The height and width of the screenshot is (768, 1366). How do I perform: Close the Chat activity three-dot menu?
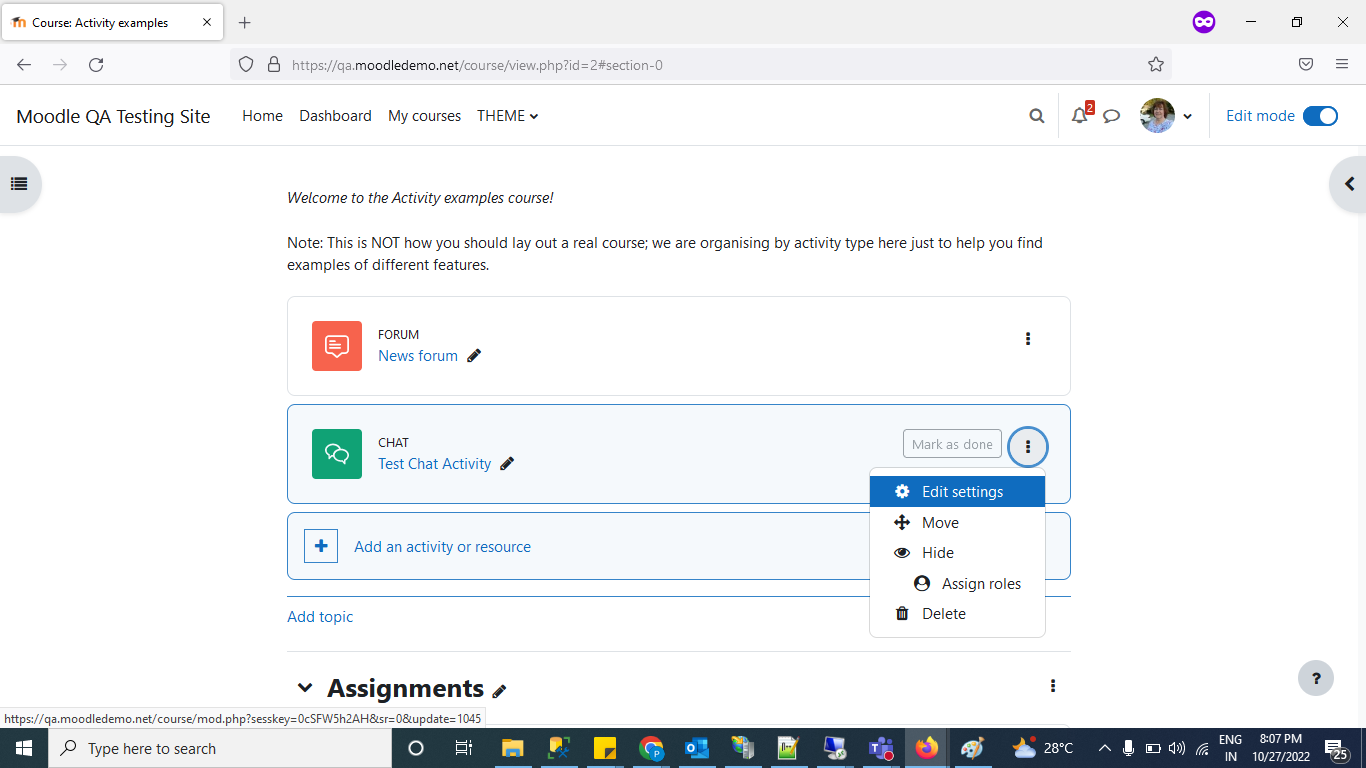pos(1028,446)
